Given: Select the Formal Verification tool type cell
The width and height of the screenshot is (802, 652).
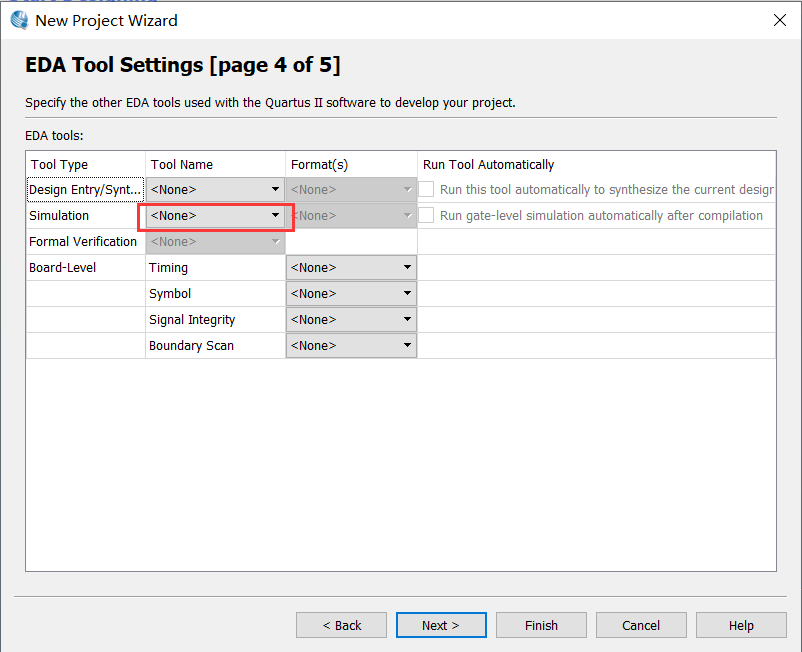Looking at the screenshot, I should (85, 242).
